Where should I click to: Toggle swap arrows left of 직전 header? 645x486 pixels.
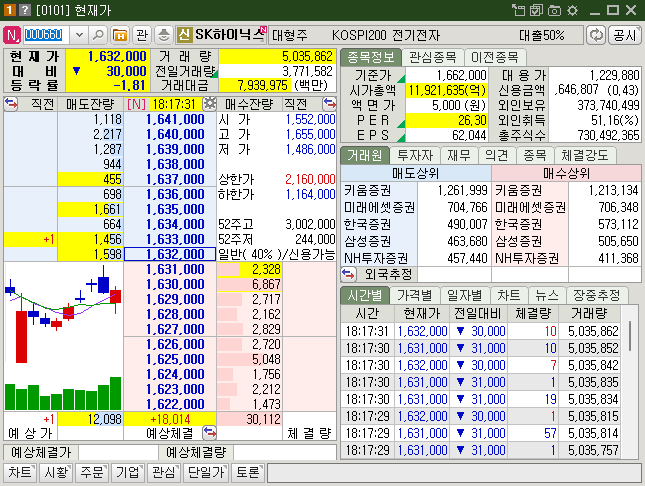click(x=11, y=104)
